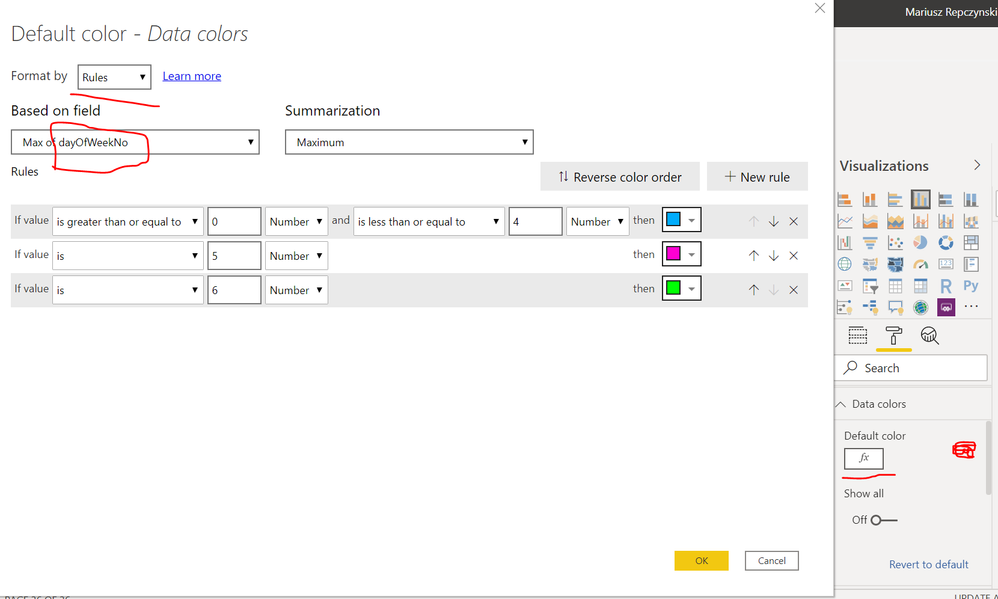Select the Clustered column chart visual

920,200
